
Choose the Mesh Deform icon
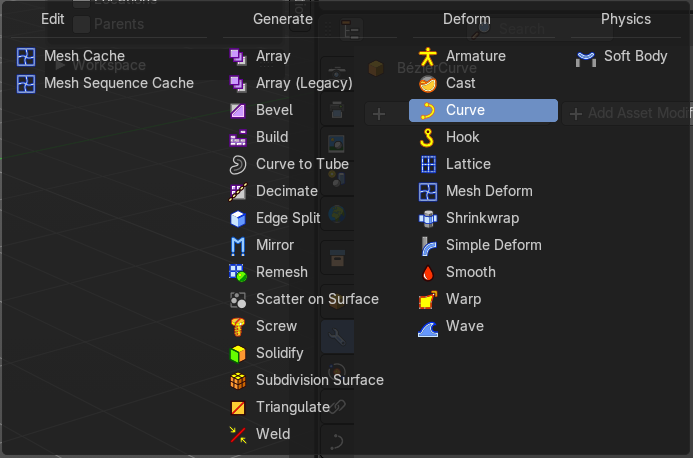pyautogui.click(x=428, y=191)
